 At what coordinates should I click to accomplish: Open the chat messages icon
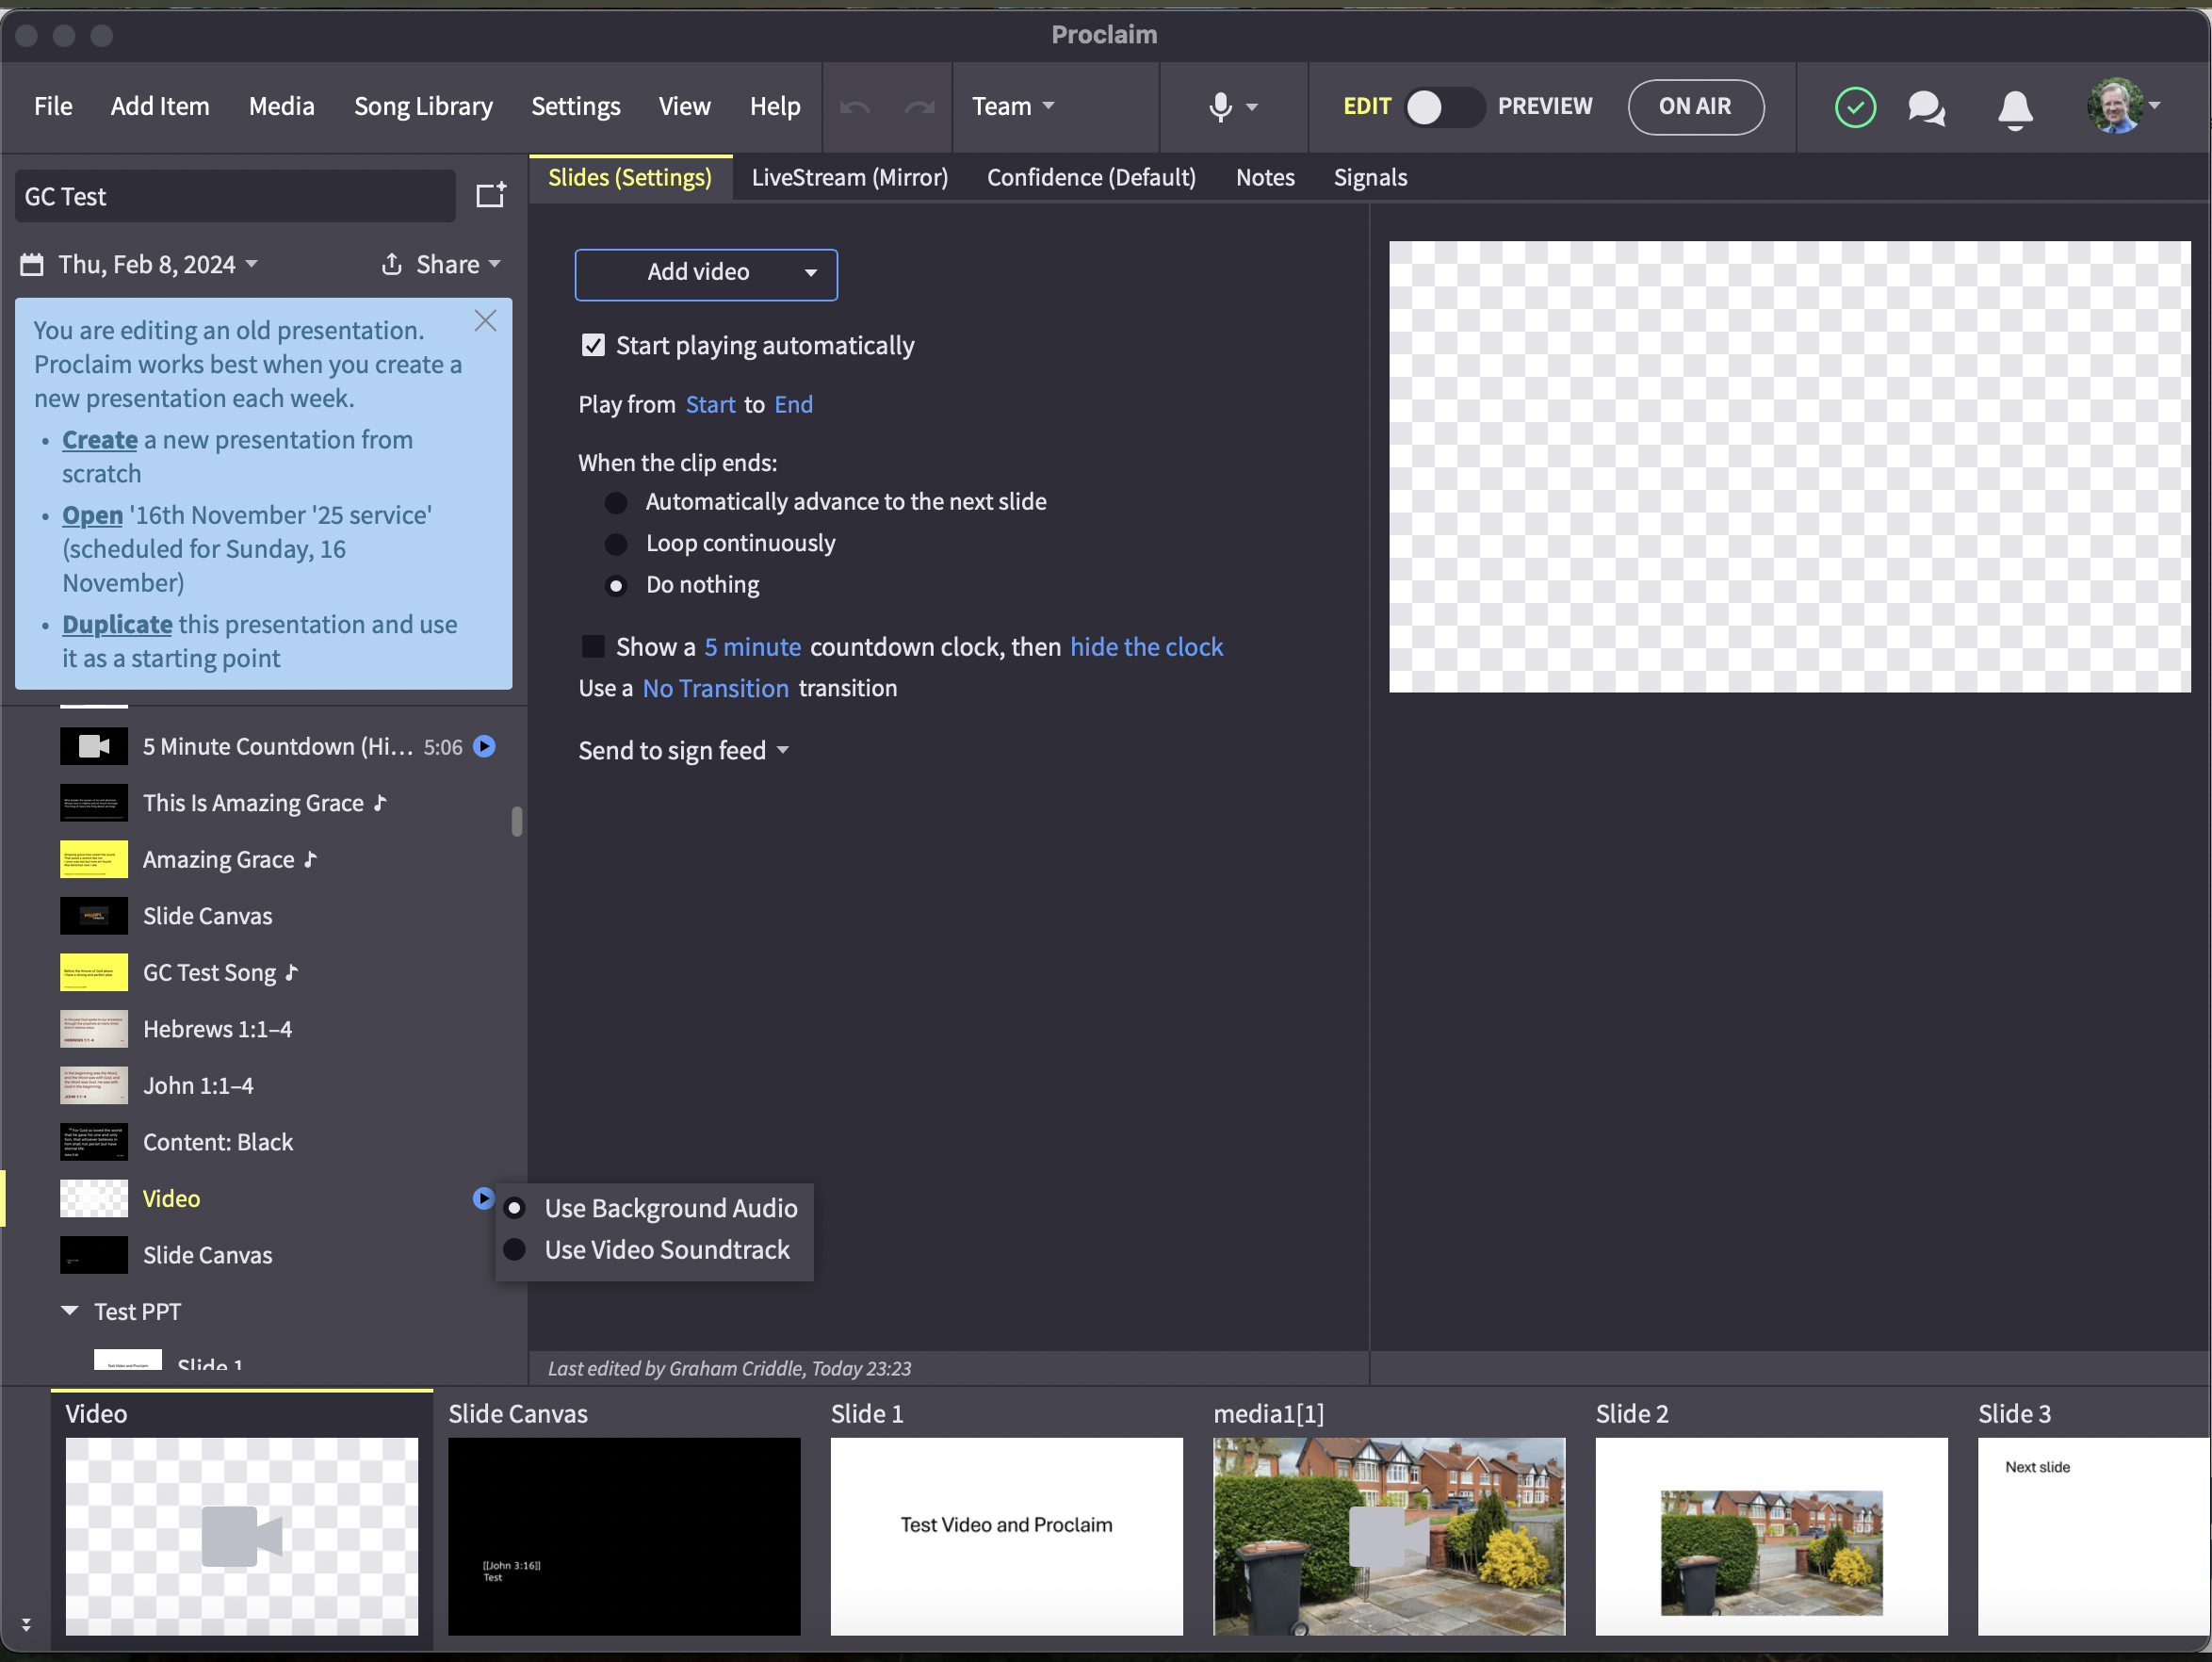point(1925,107)
